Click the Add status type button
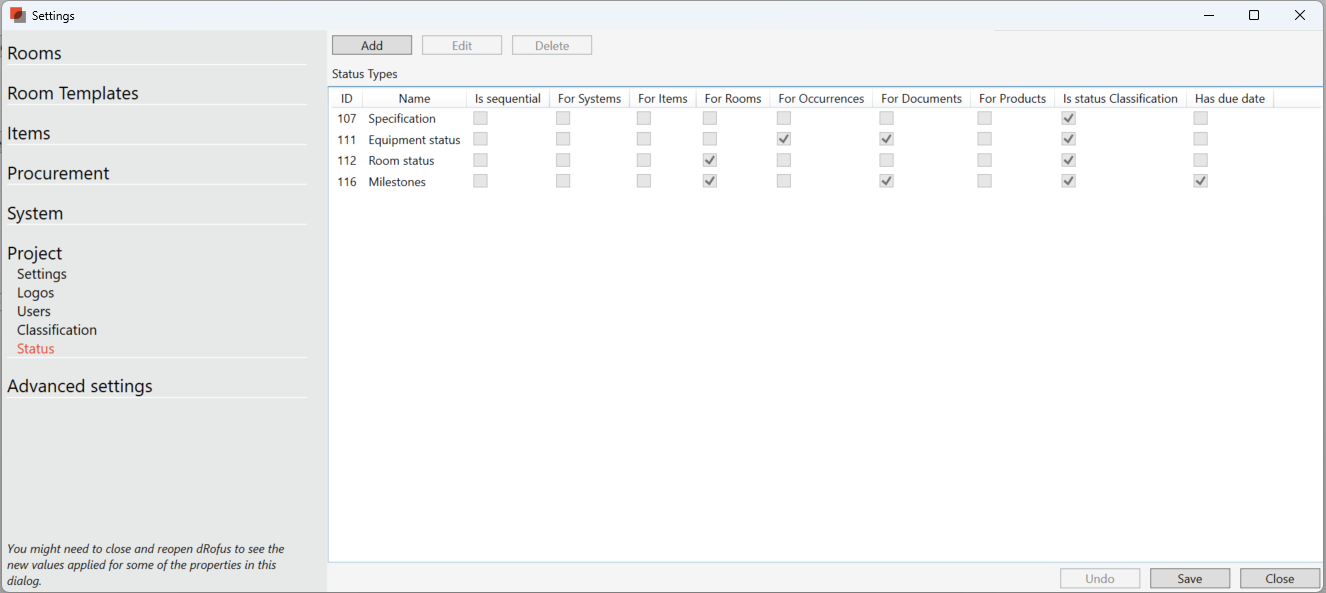The width and height of the screenshot is (1326, 593). pos(372,46)
